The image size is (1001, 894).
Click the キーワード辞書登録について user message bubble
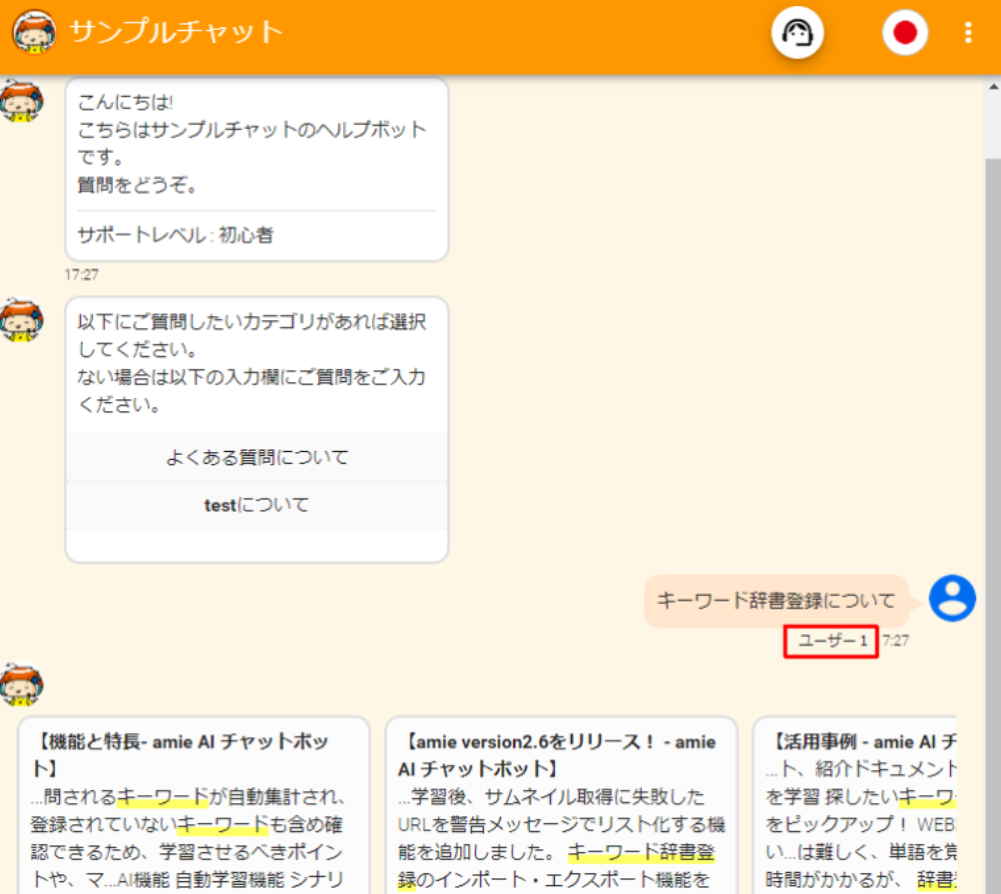click(776, 601)
